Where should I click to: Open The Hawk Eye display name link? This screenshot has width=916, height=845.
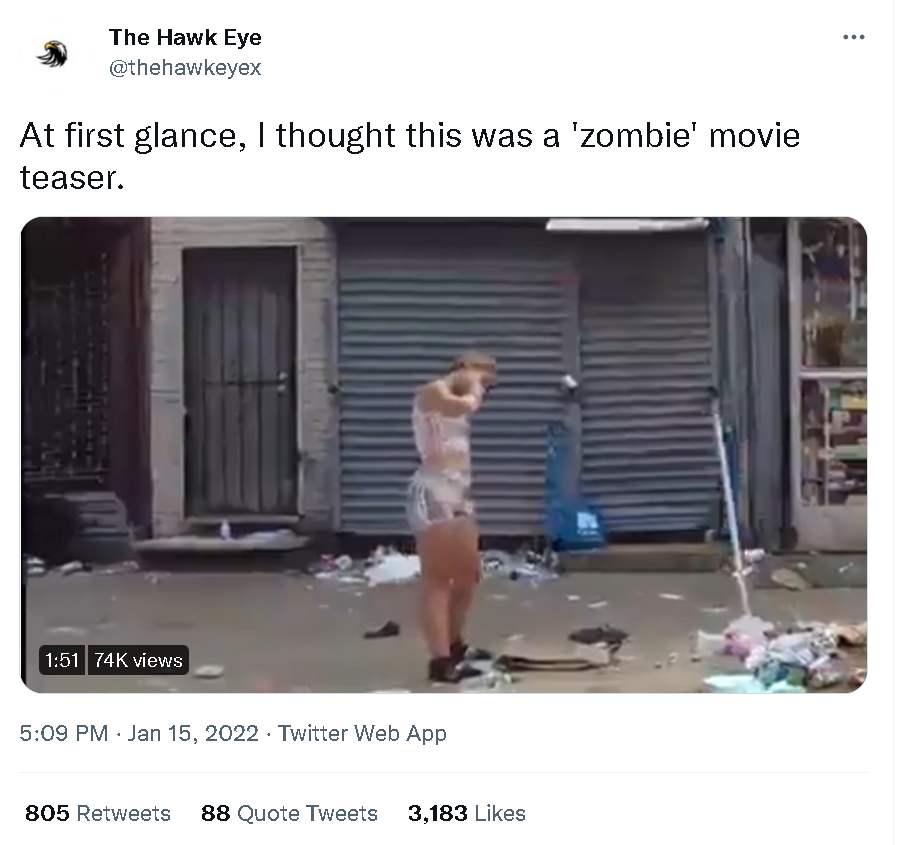[x=185, y=37]
